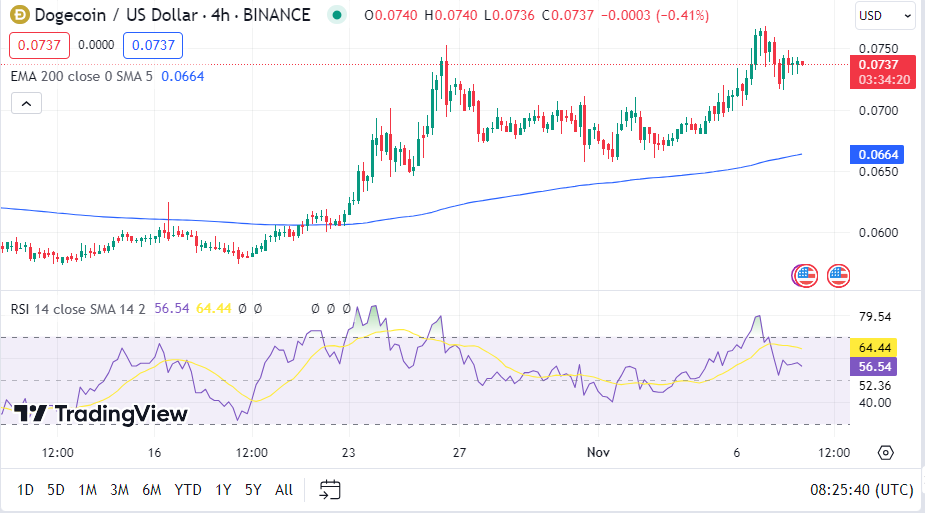Click the yellow 64.44 RSI axis label
925x513 pixels.
coord(874,348)
